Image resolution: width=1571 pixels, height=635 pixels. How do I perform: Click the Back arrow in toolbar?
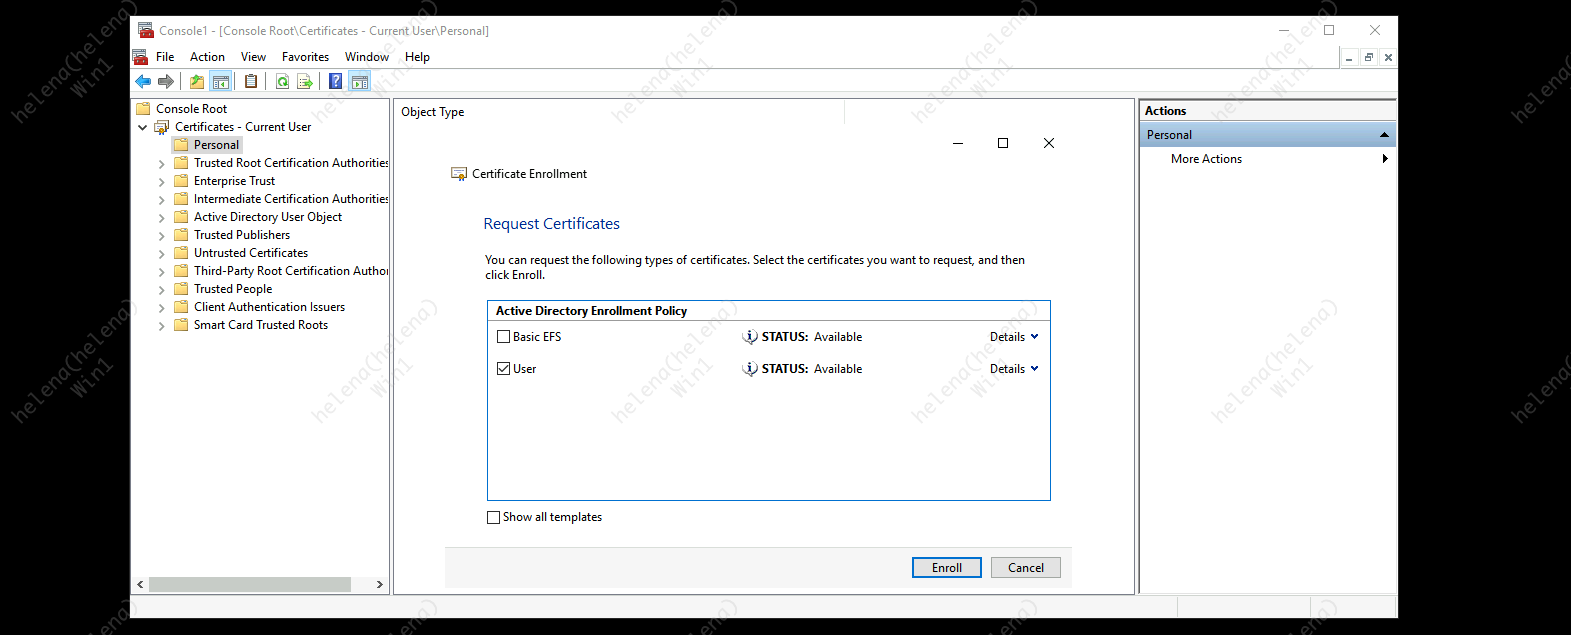[143, 82]
